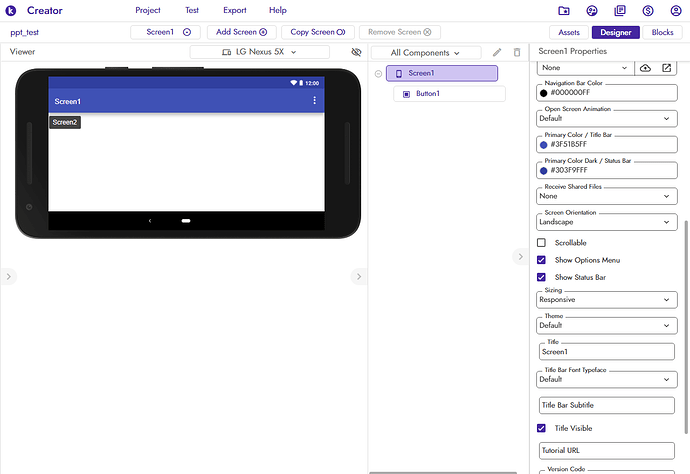Click the three-dot options menu in phone preview

click(314, 101)
